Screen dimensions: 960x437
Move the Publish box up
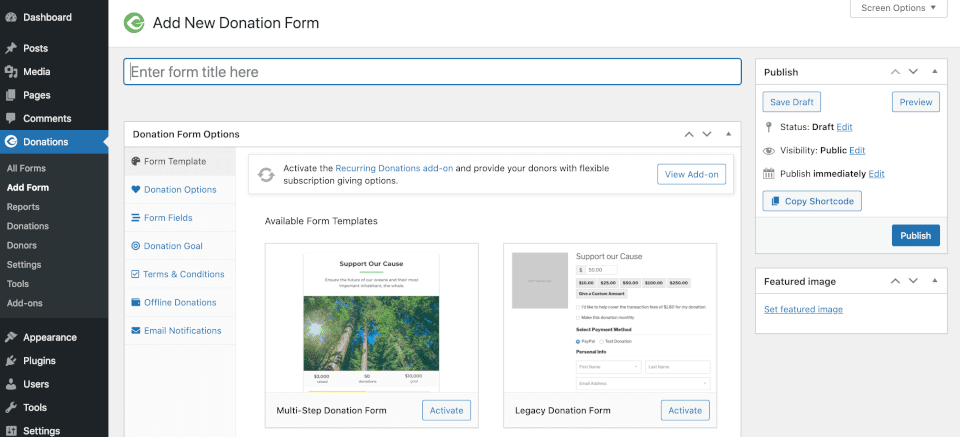point(895,72)
